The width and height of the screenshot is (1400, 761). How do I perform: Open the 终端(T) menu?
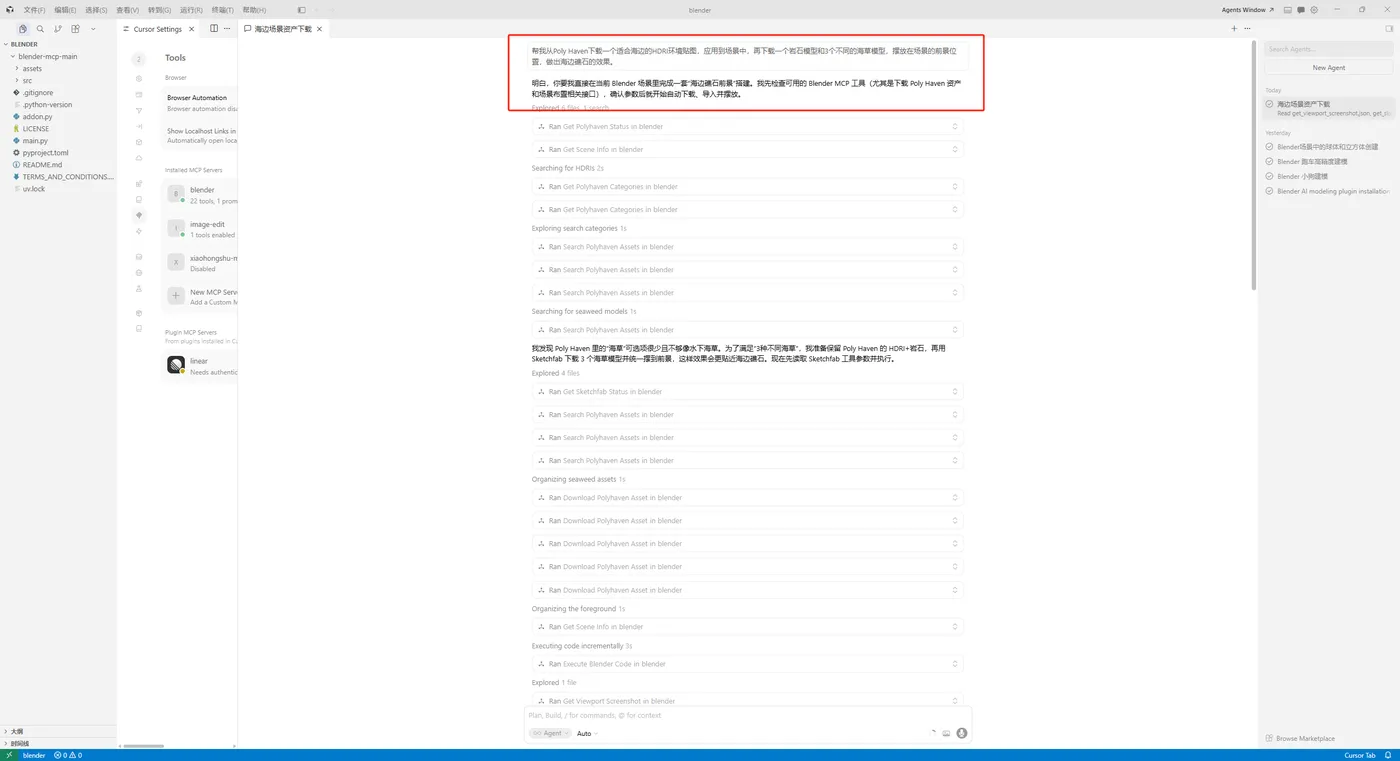click(222, 10)
